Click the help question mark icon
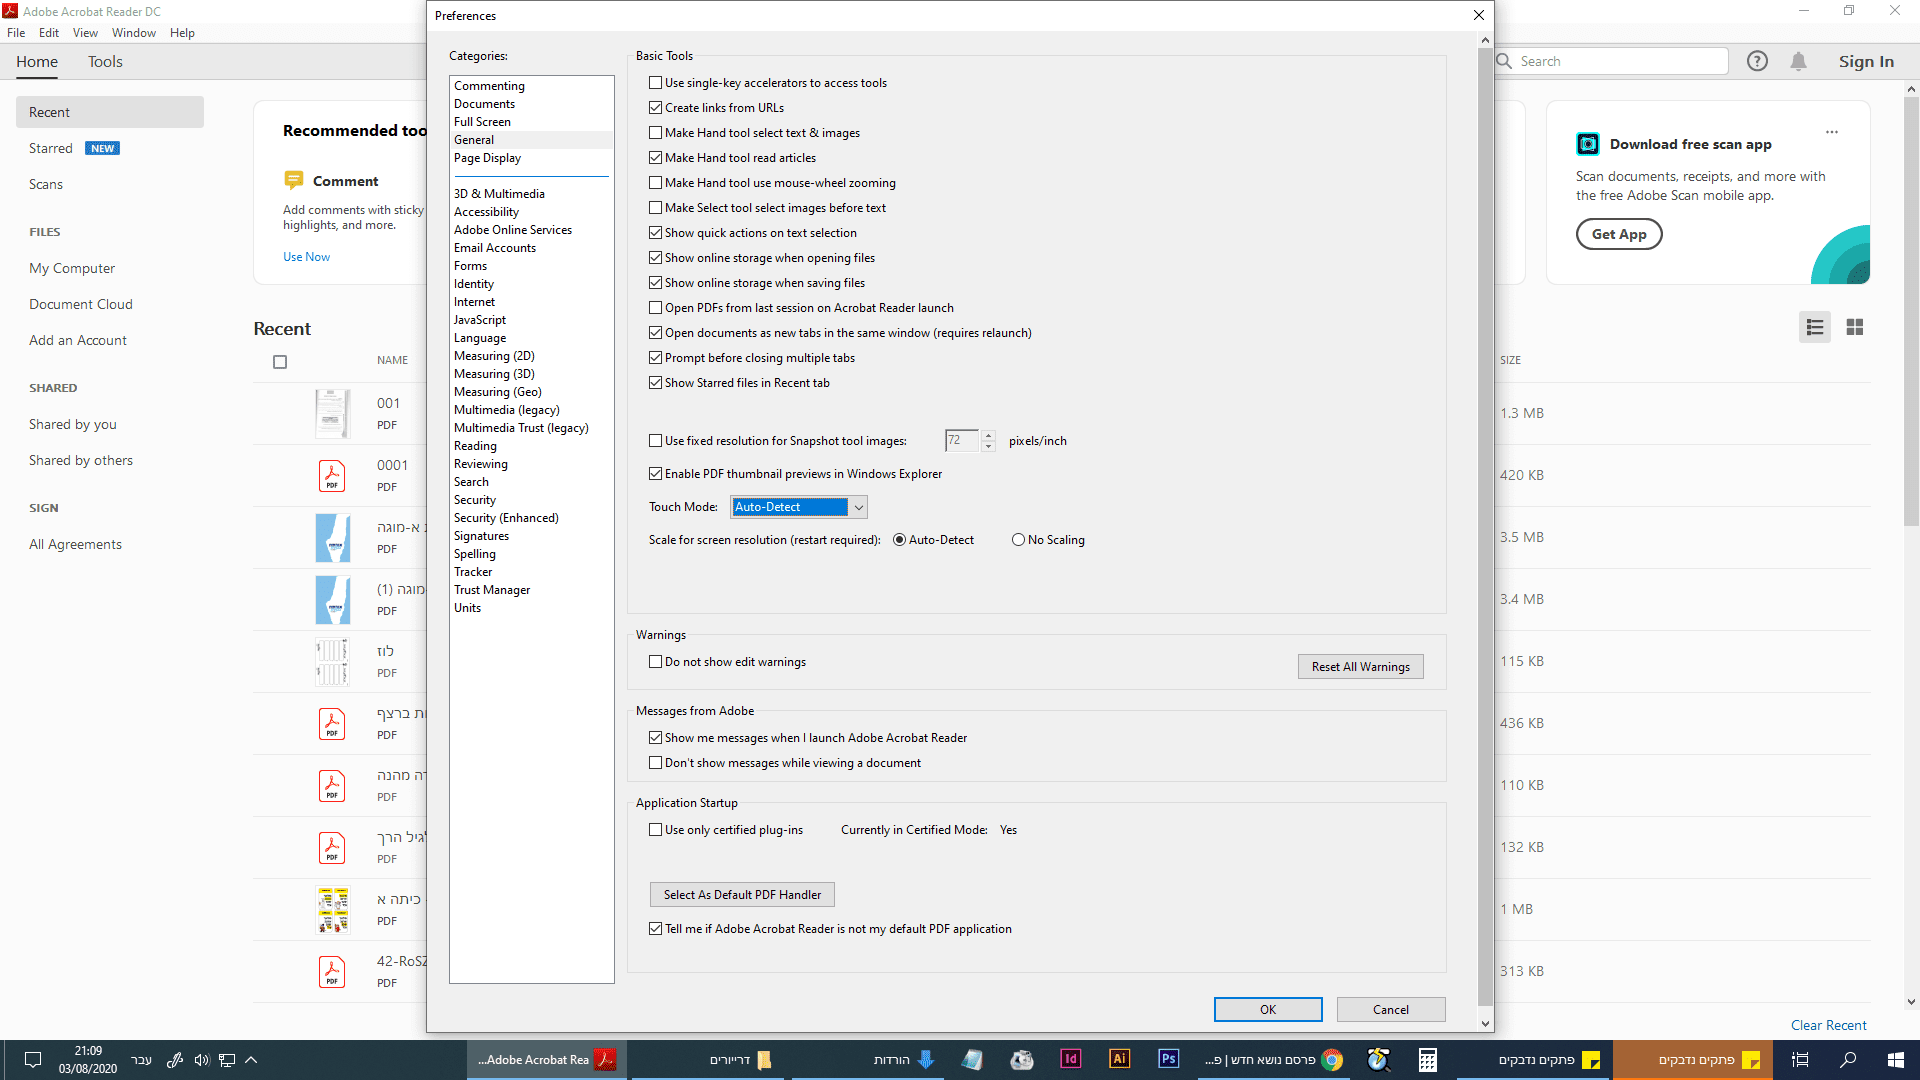The width and height of the screenshot is (1920, 1080). coord(1757,61)
